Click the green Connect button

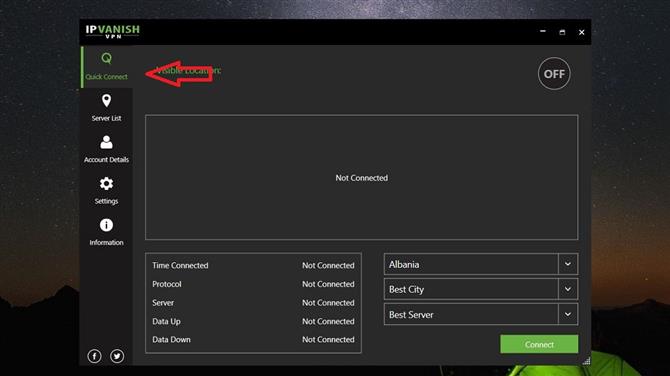click(539, 344)
